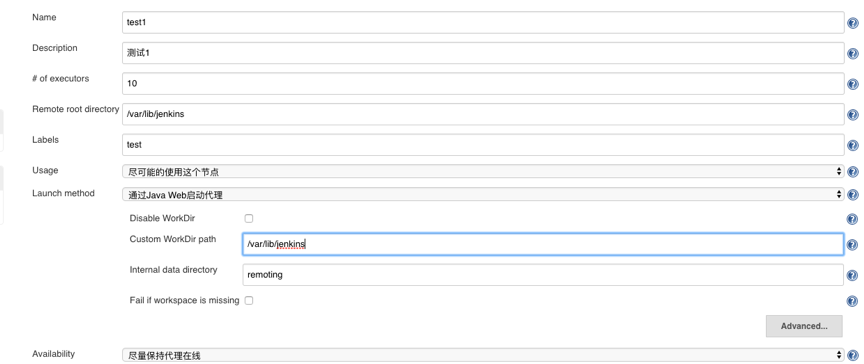Open help for the Description field

click(852, 53)
